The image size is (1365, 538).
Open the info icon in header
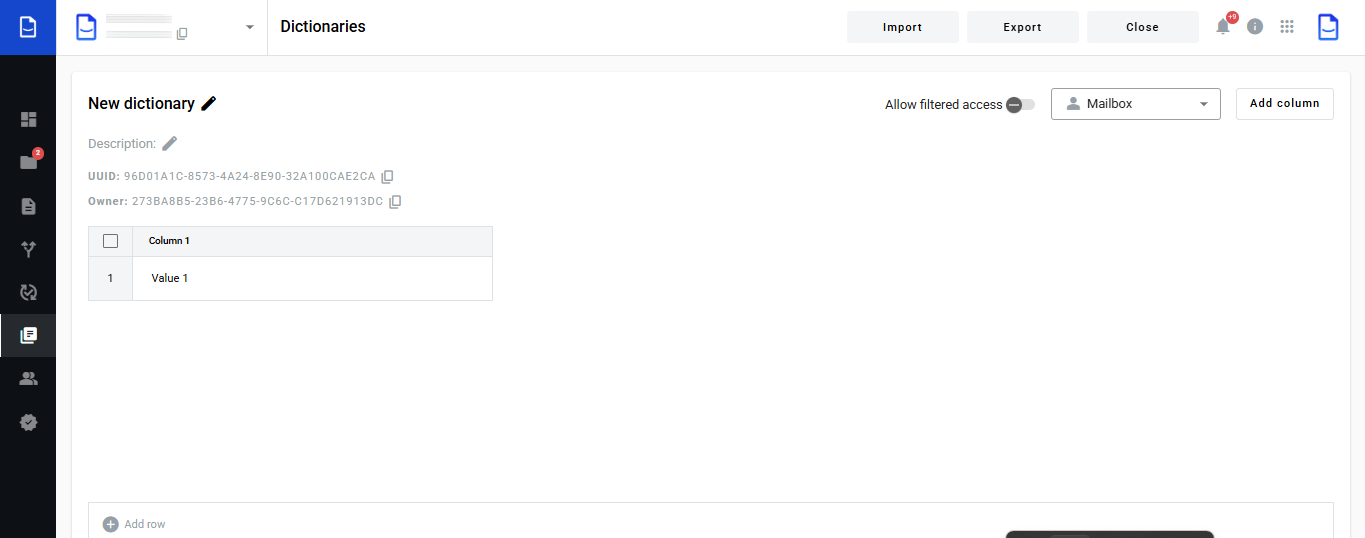pyautogui.click(x=1255, y=27)
